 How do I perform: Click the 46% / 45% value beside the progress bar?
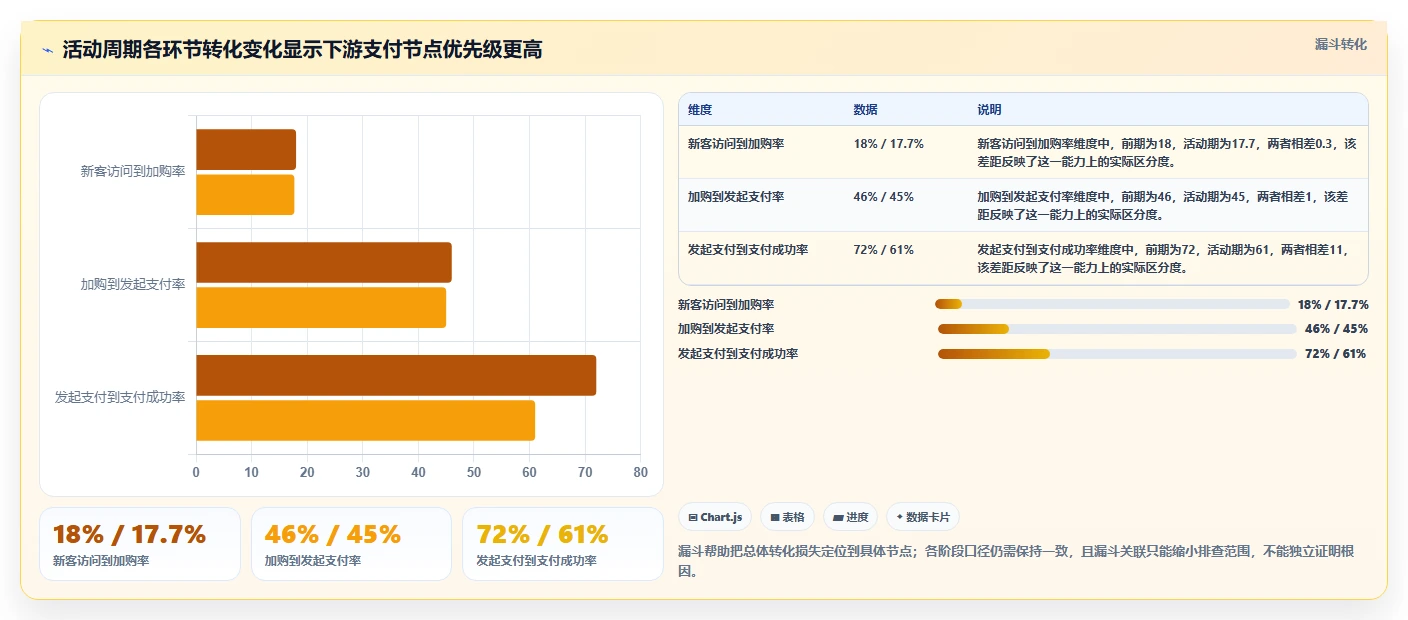(1336, 329)
